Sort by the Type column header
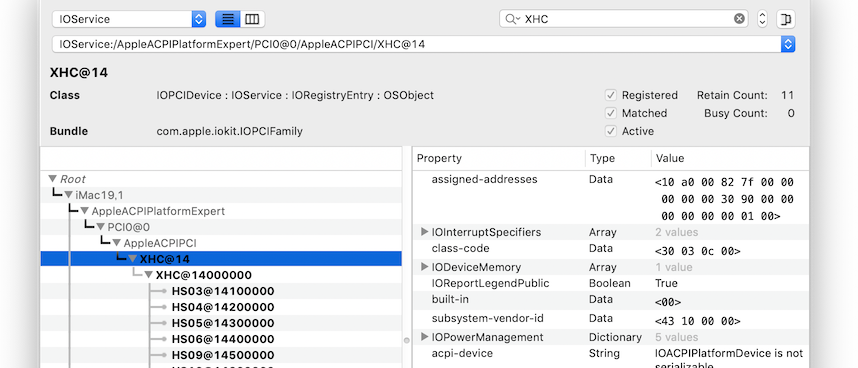The height and width of the screenshot is (368, 858). [x=618, y=159]
